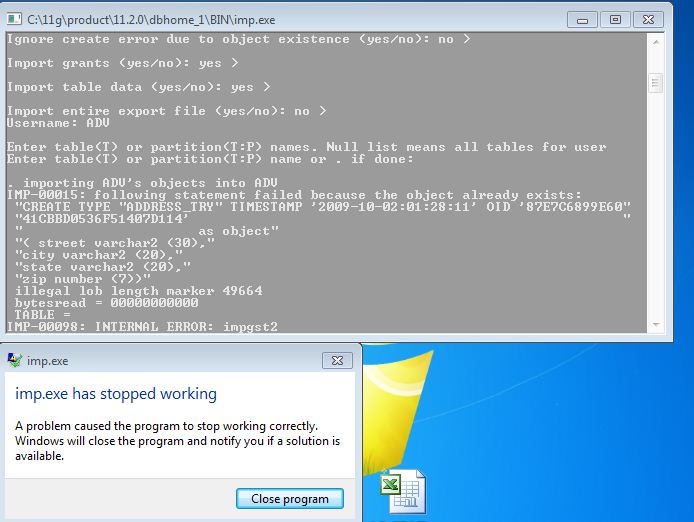694x522 pixels.
Task: Select the Excel file icon on desktop
Action: coord(403,491)
